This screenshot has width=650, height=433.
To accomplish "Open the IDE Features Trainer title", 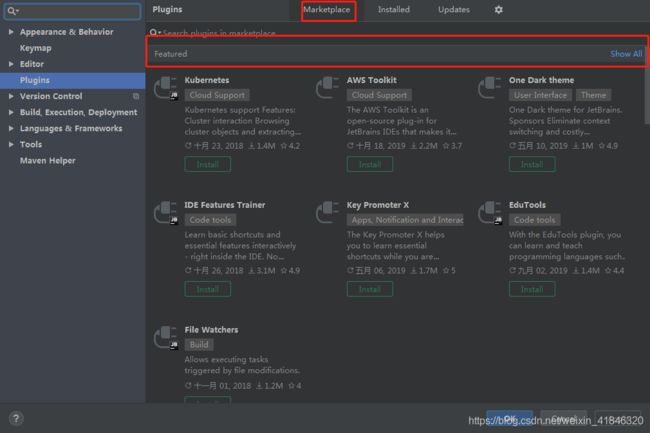I will point(225,205).
